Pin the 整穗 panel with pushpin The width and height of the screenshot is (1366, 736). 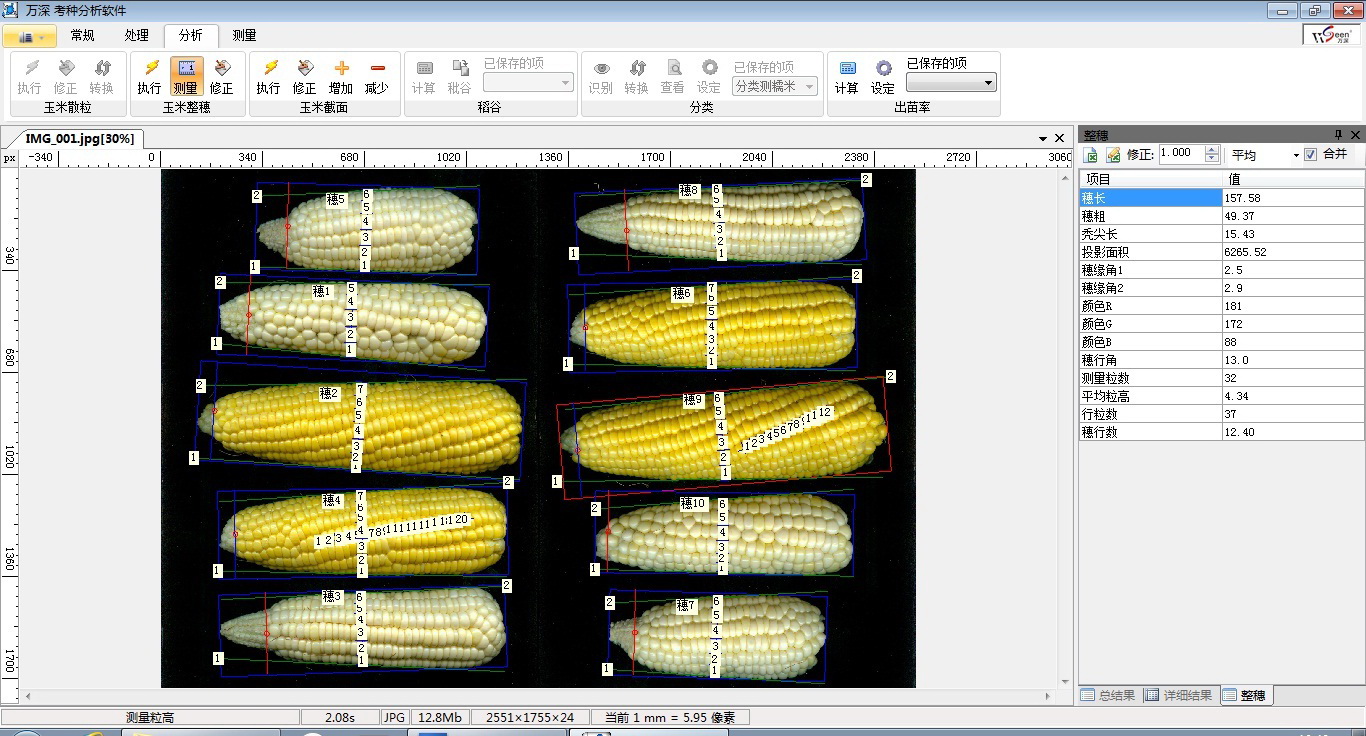1338,135
